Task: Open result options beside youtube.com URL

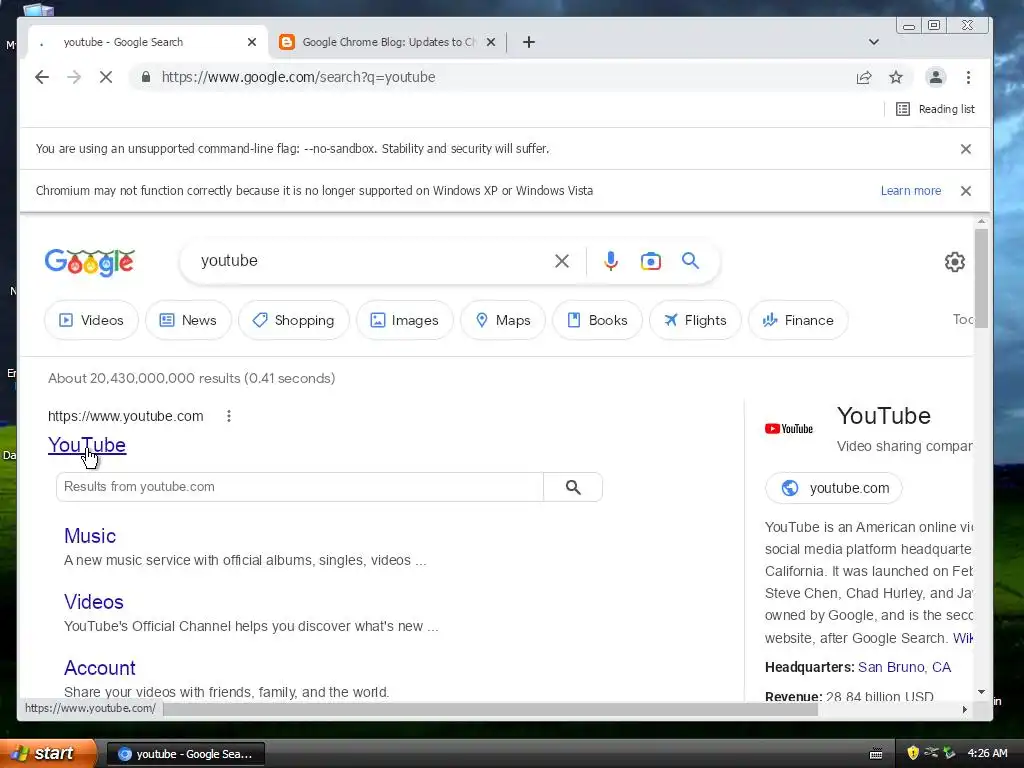Action: (x=229, y=416)
